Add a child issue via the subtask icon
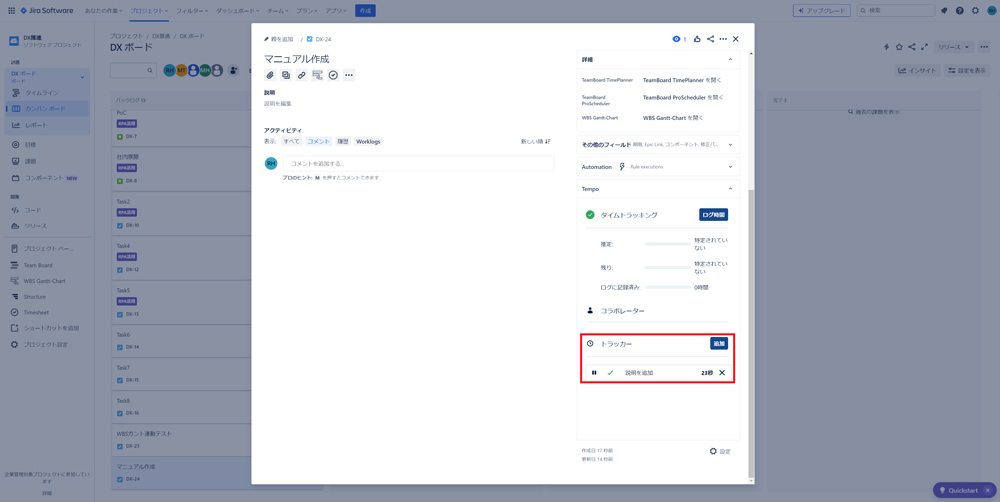Screen dimensions: 1000x502 pos(286,75)
